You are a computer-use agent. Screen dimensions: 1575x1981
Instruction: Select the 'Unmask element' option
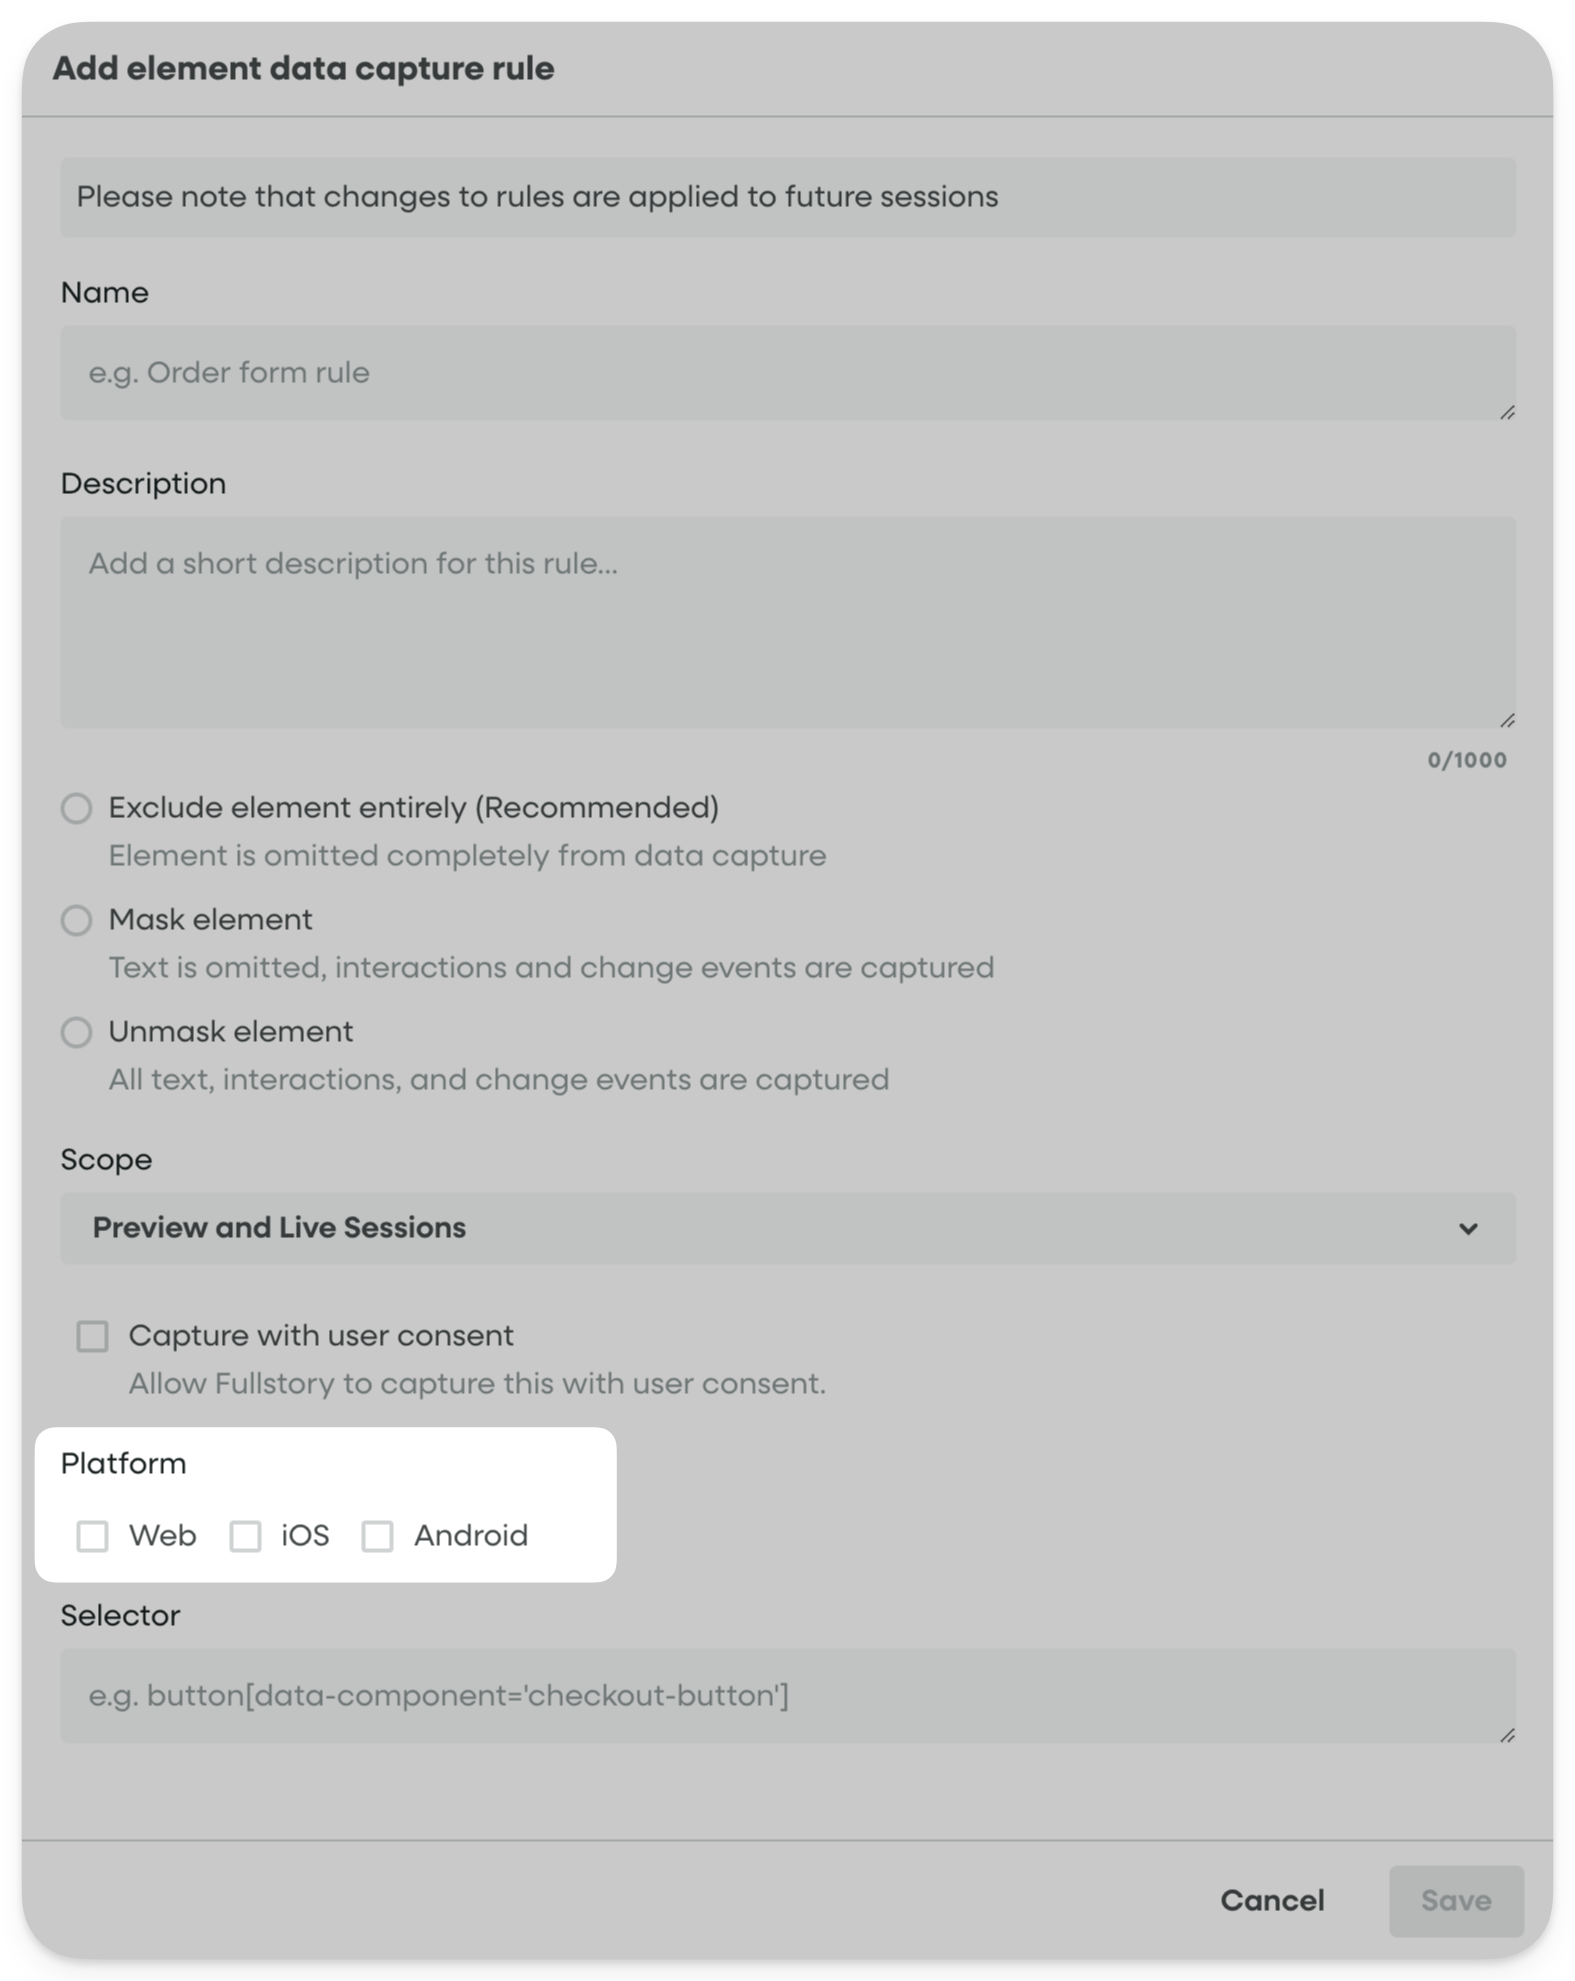click(x=77, y=1032)
